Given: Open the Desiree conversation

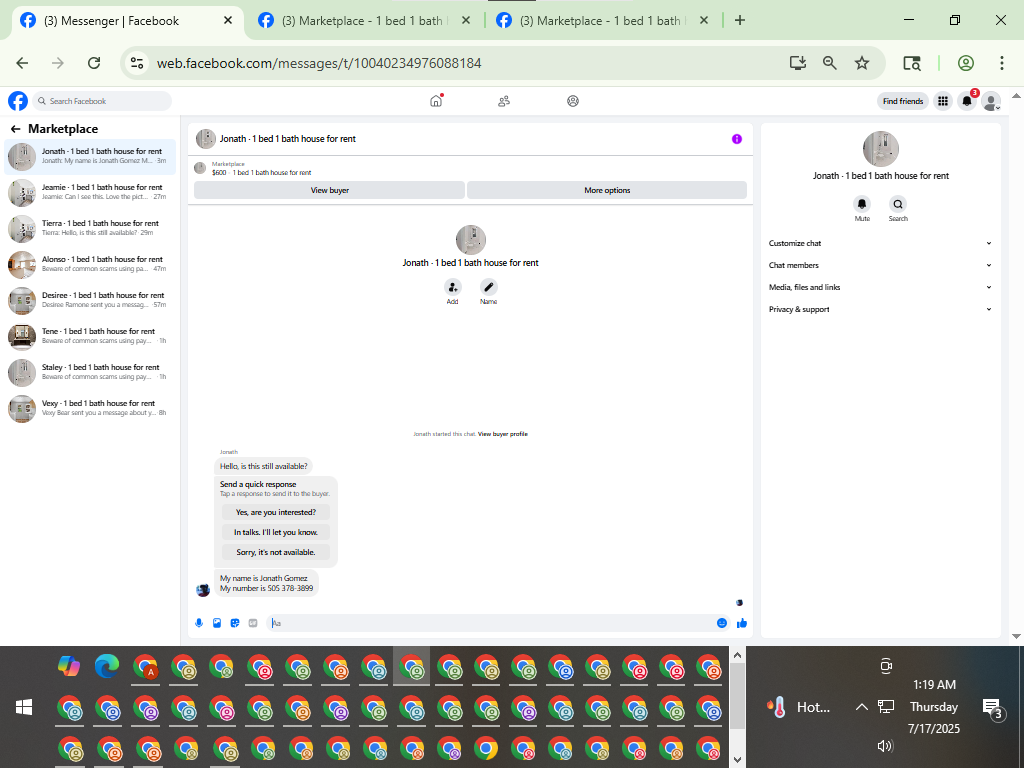Looking at the screenshot, I should 90,300.
